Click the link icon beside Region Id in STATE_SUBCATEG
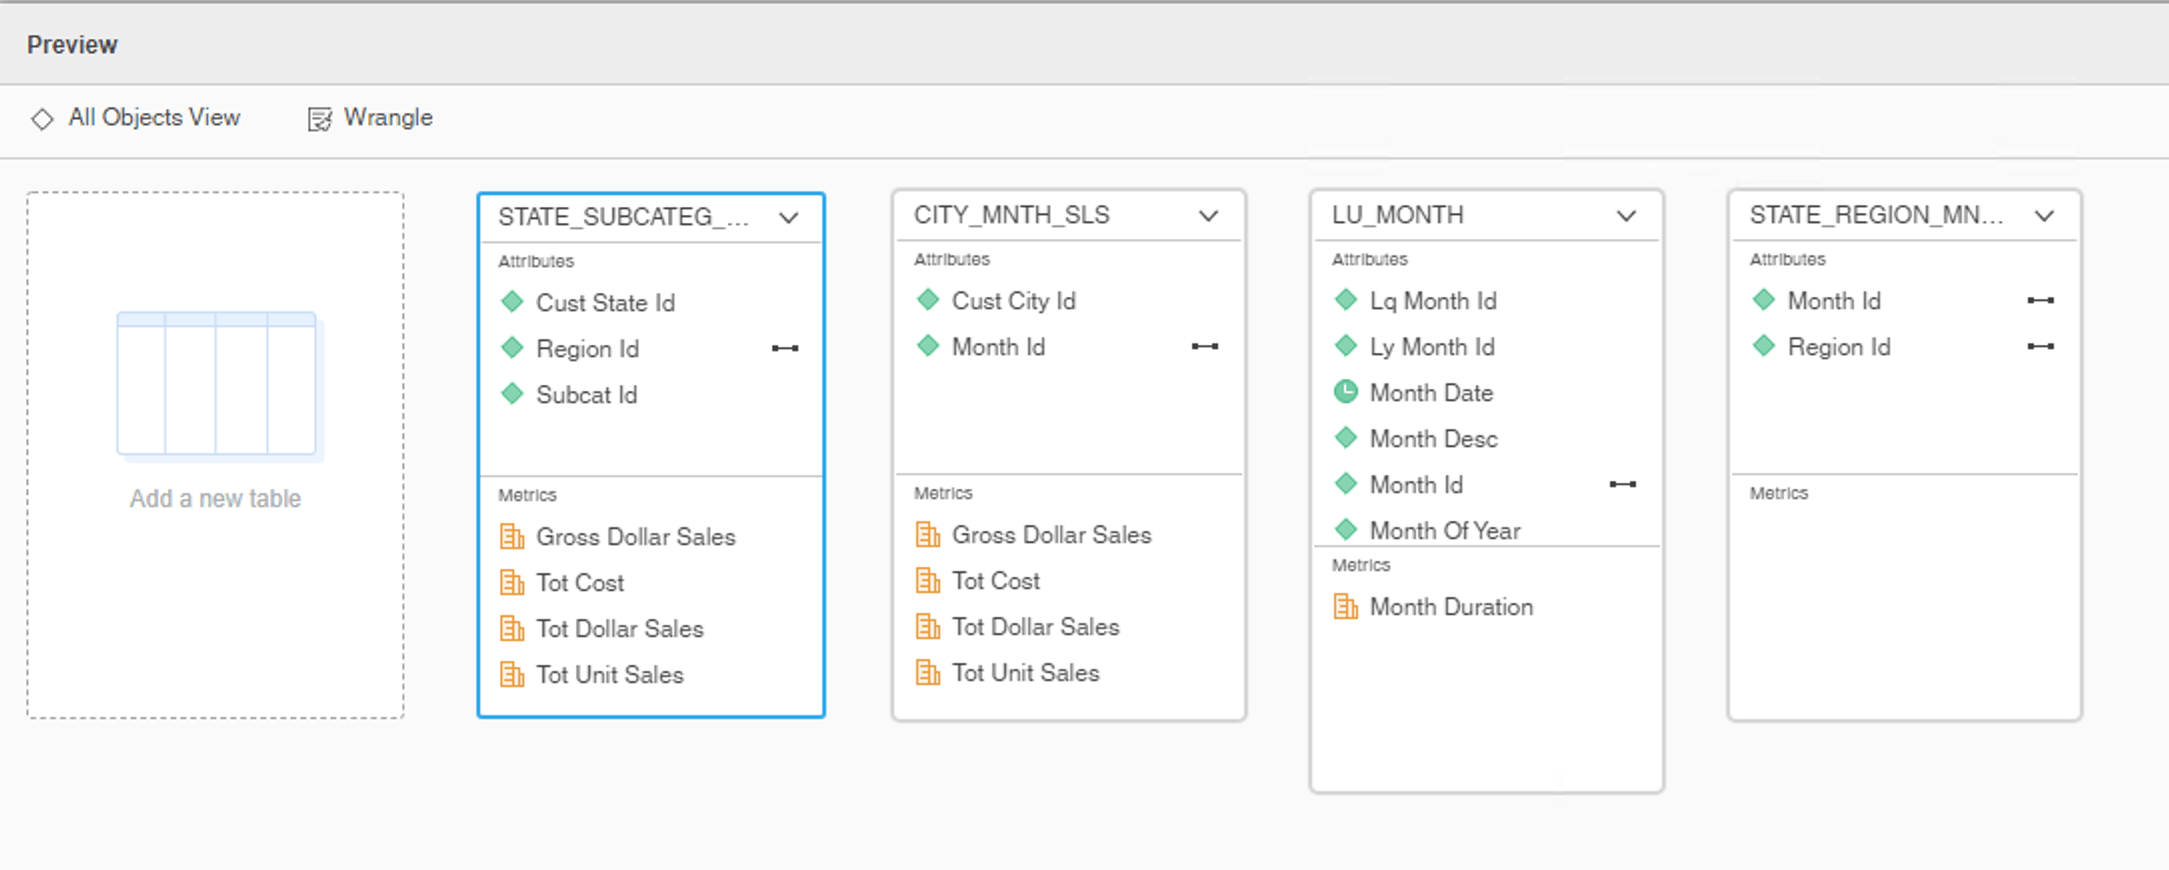 [785, 348]
